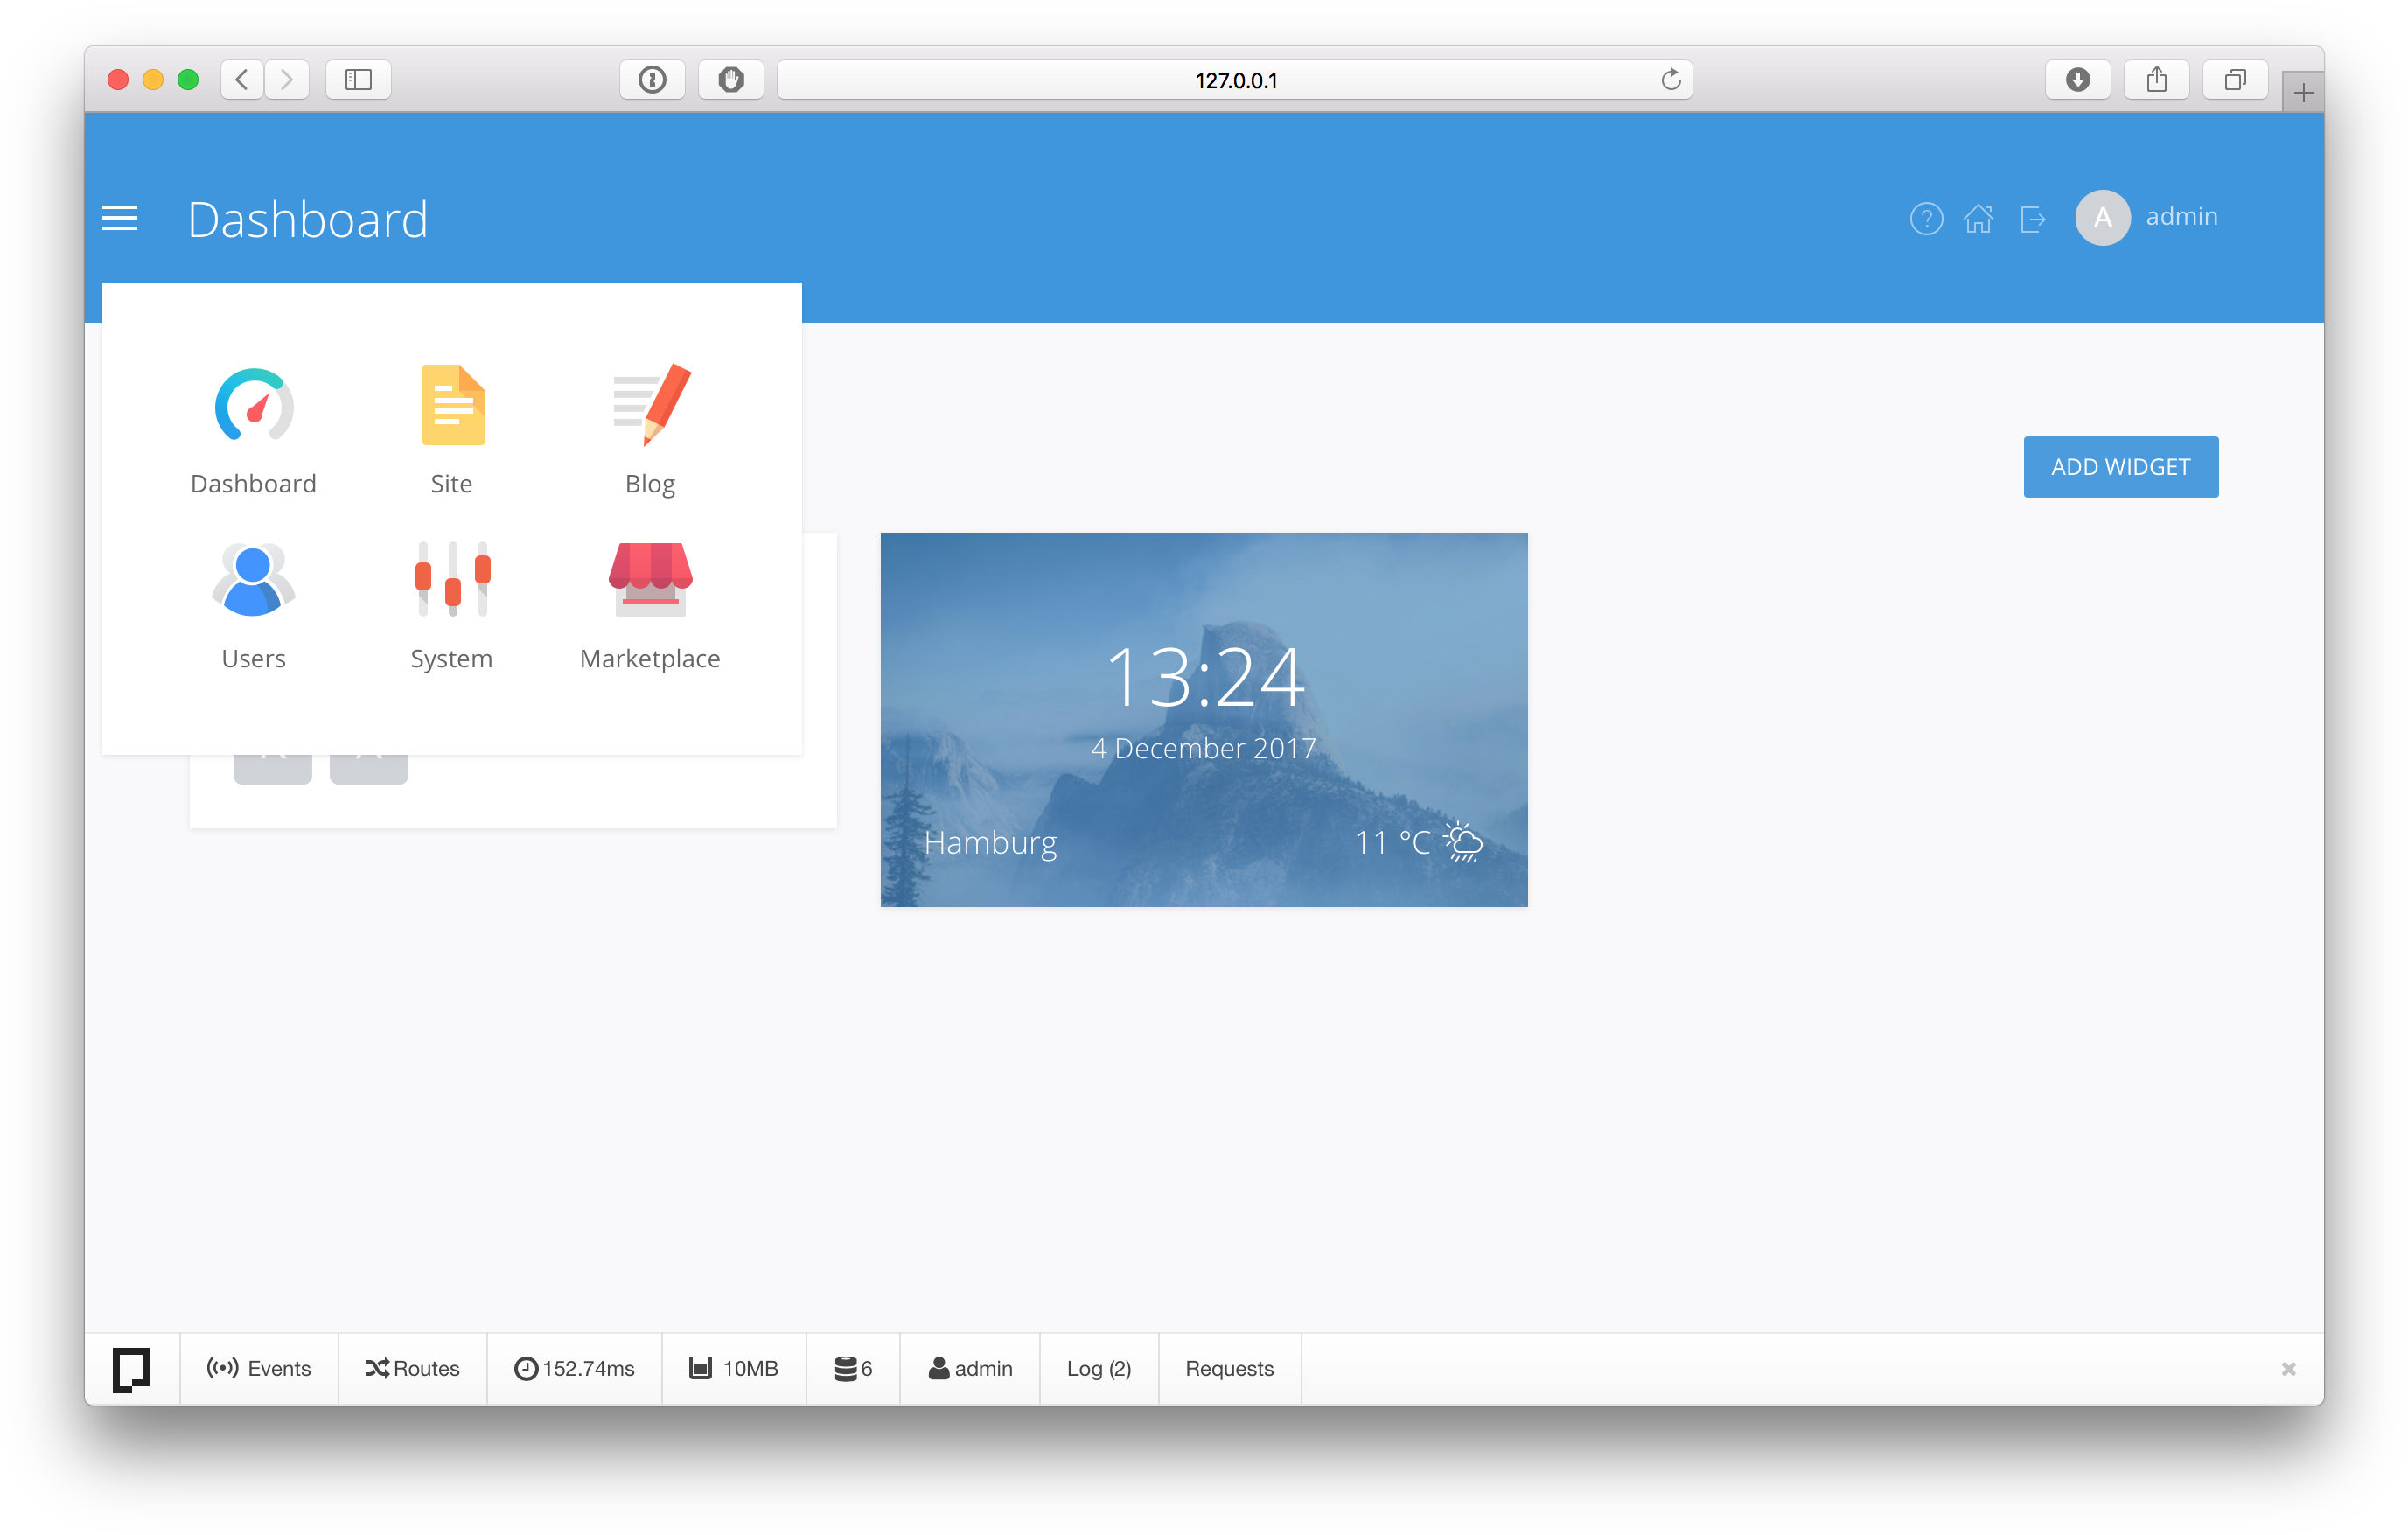Click the Dashboard page title
The width and height of the screenshot is (2408, 1535).
[308, 219]
